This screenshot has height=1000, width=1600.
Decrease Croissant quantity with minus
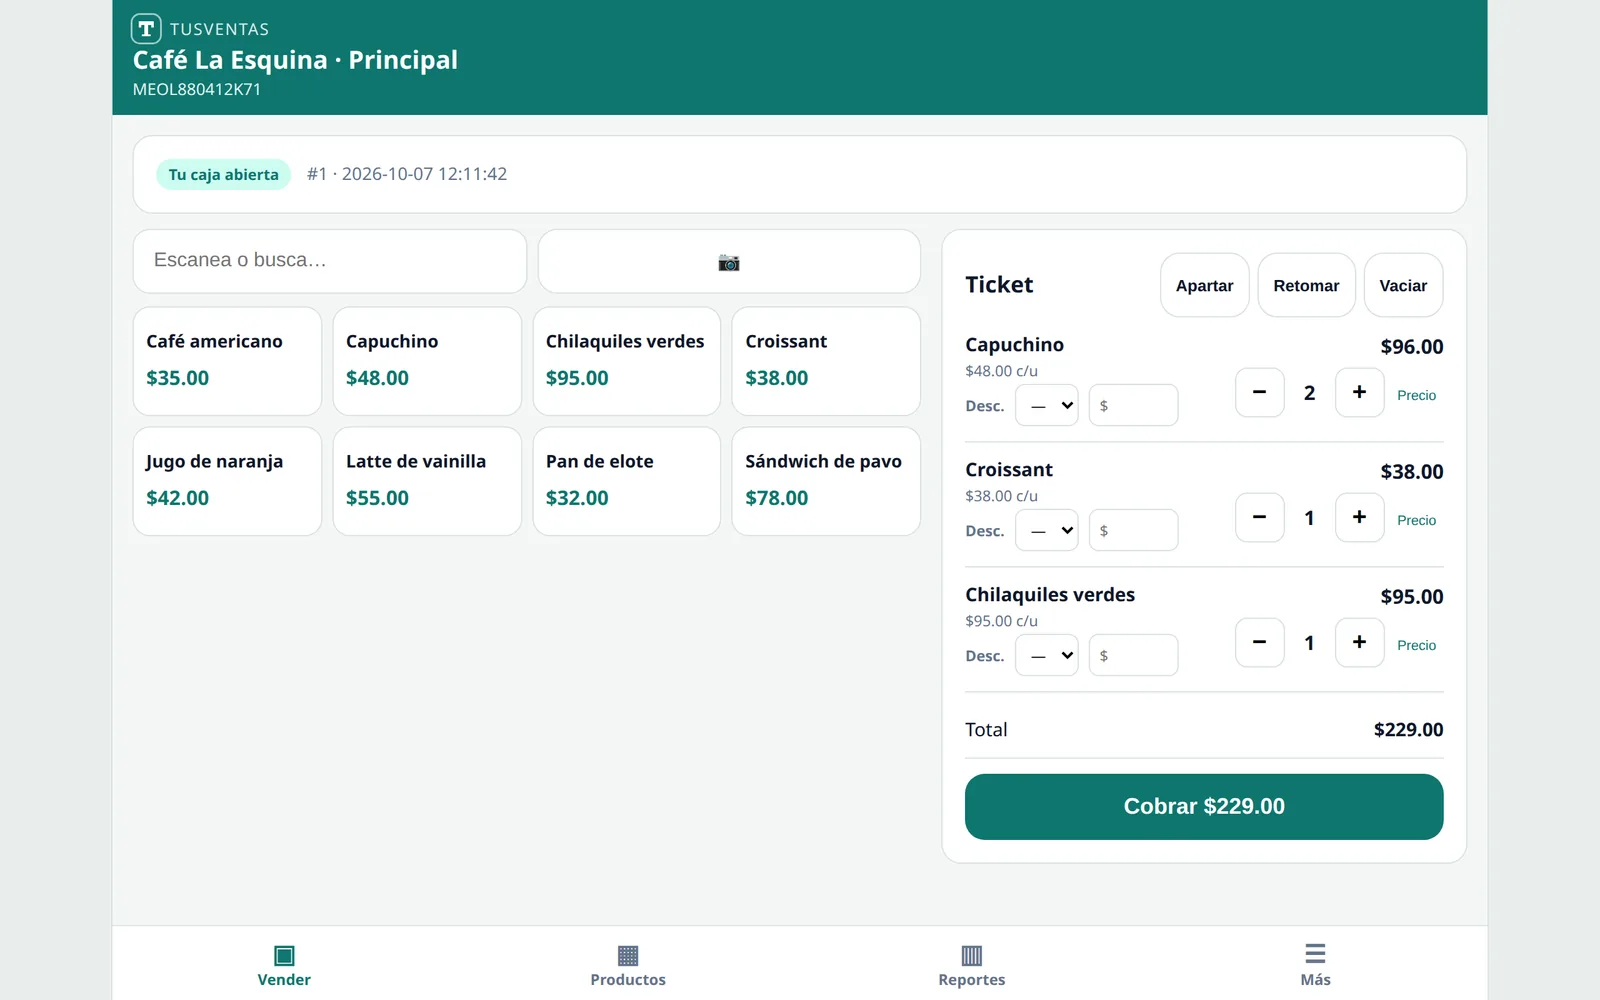[x=1260, y=517]
